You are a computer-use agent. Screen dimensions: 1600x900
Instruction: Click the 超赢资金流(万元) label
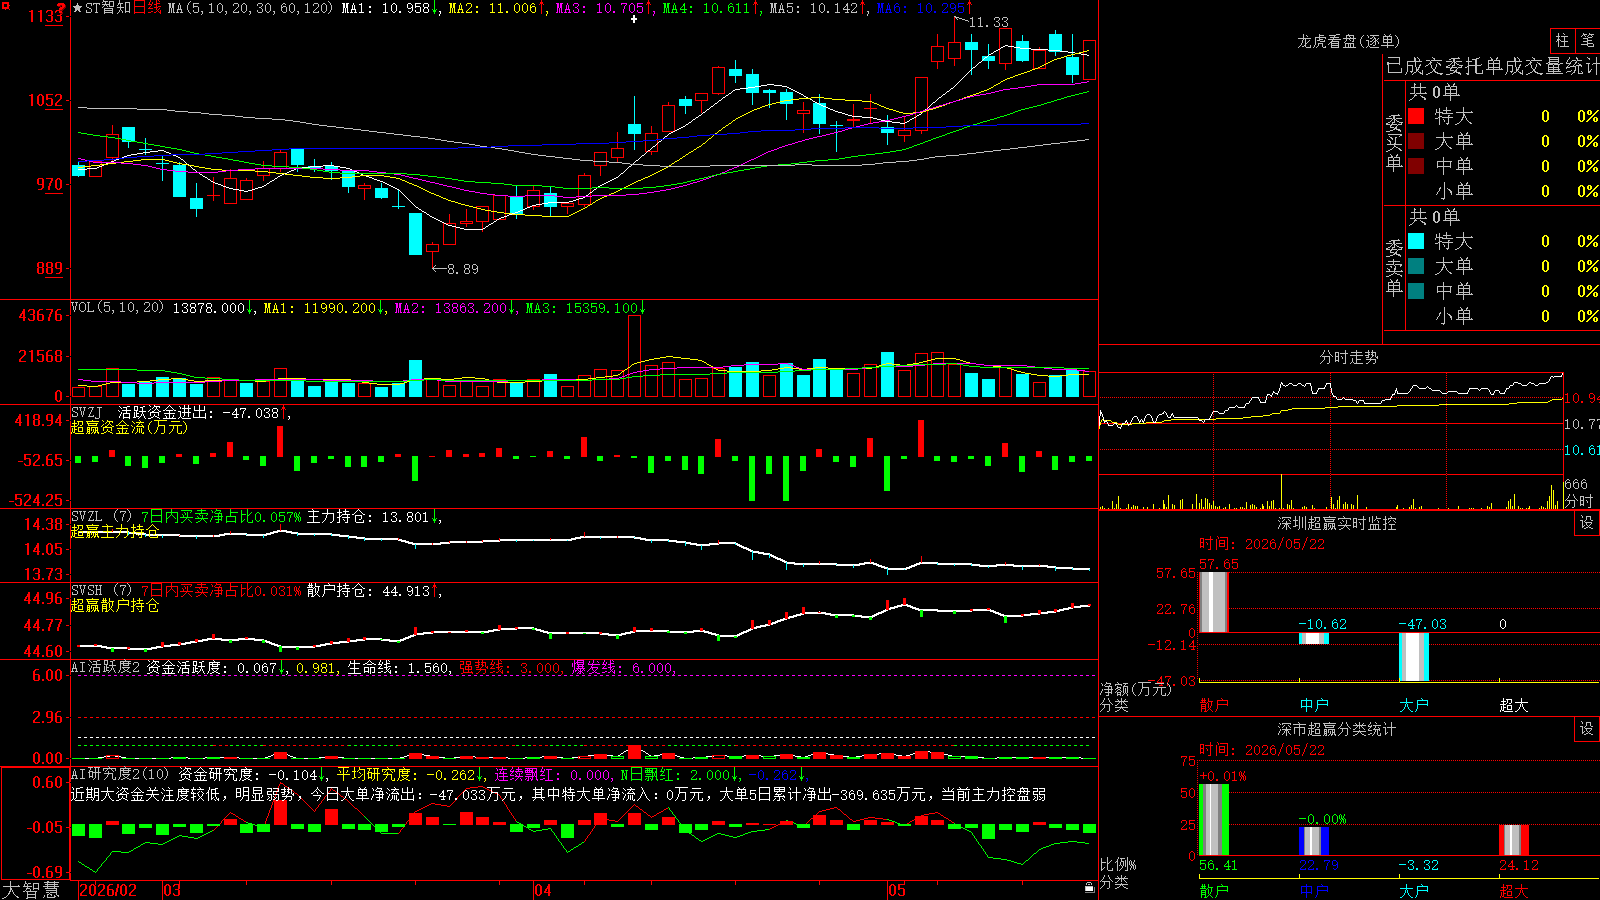pos(129,427)
